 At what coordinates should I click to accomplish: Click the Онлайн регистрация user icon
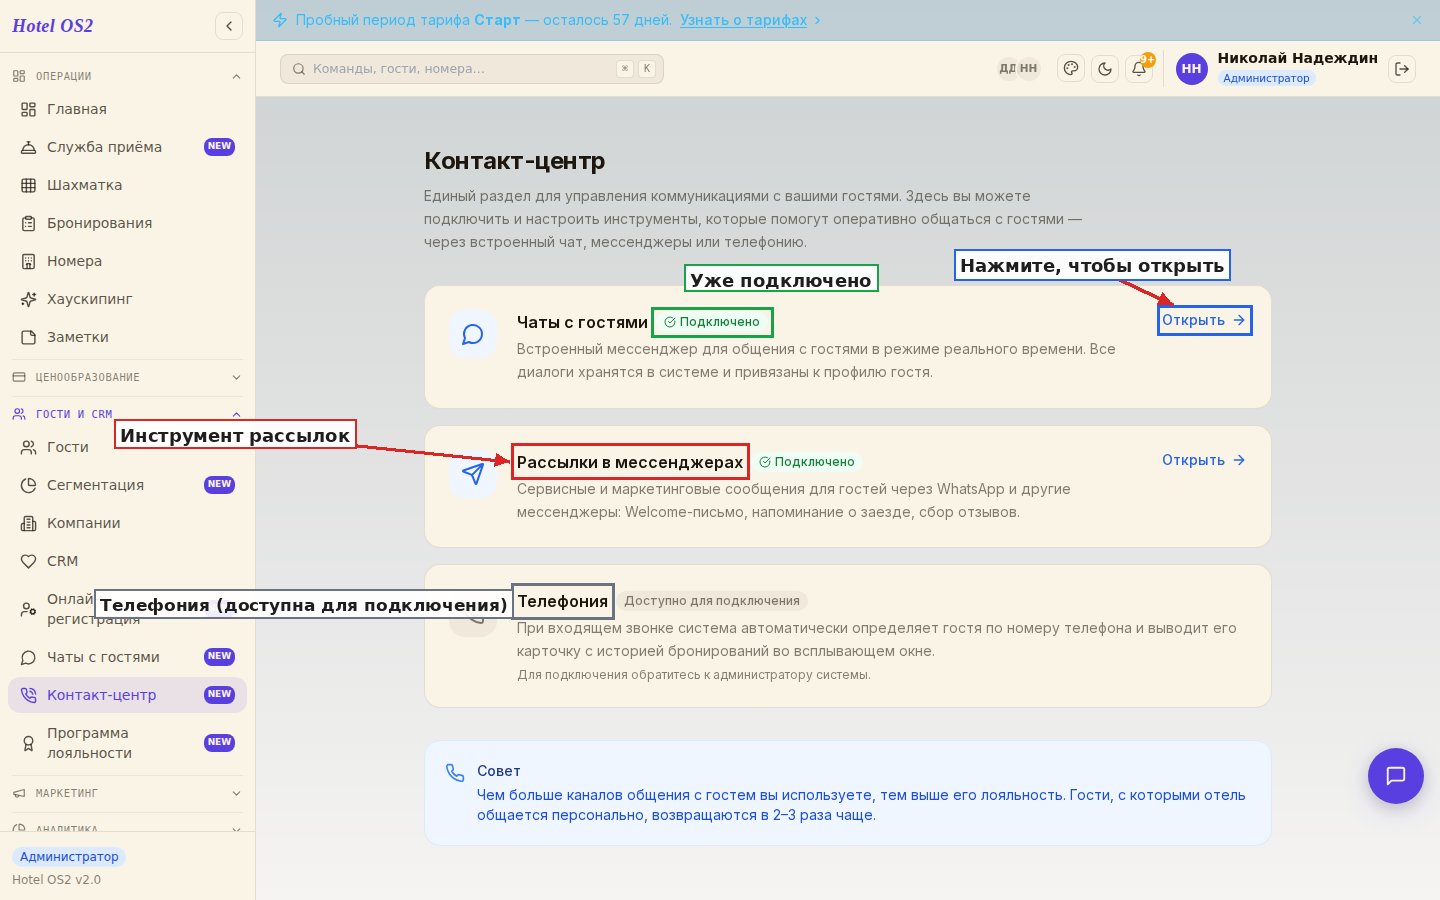[x=29, y=609]
